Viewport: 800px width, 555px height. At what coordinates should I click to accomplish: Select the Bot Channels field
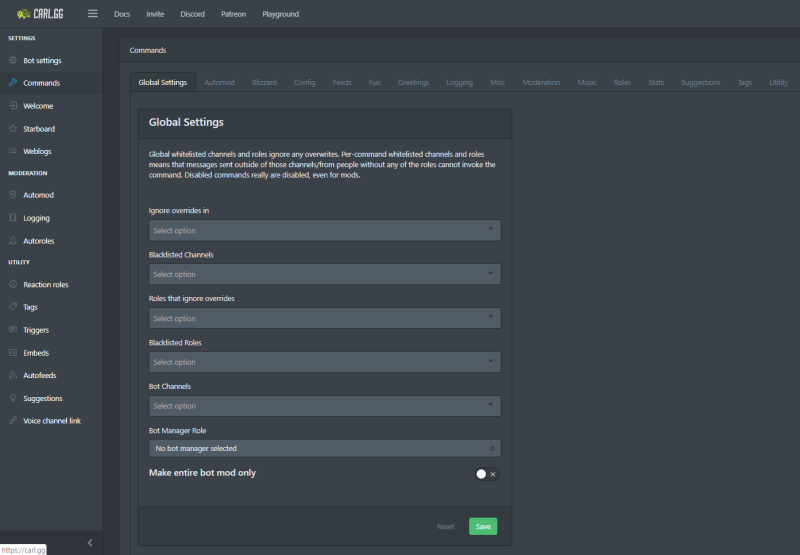324,406
